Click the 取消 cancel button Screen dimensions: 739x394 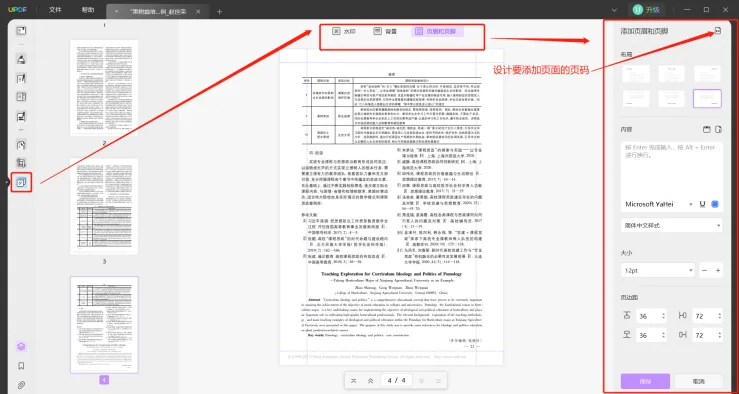(699, 381)
